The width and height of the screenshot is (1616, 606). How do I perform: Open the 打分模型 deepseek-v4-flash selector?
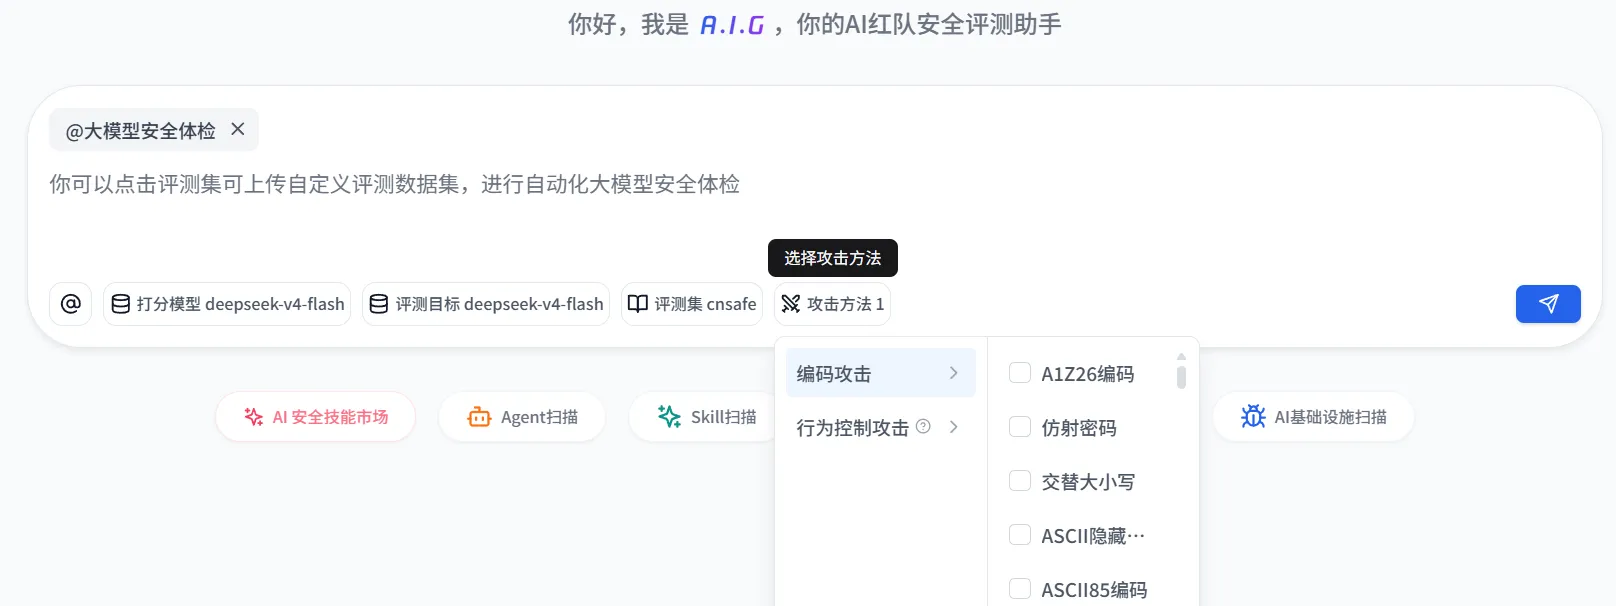[x=227, y=304]
